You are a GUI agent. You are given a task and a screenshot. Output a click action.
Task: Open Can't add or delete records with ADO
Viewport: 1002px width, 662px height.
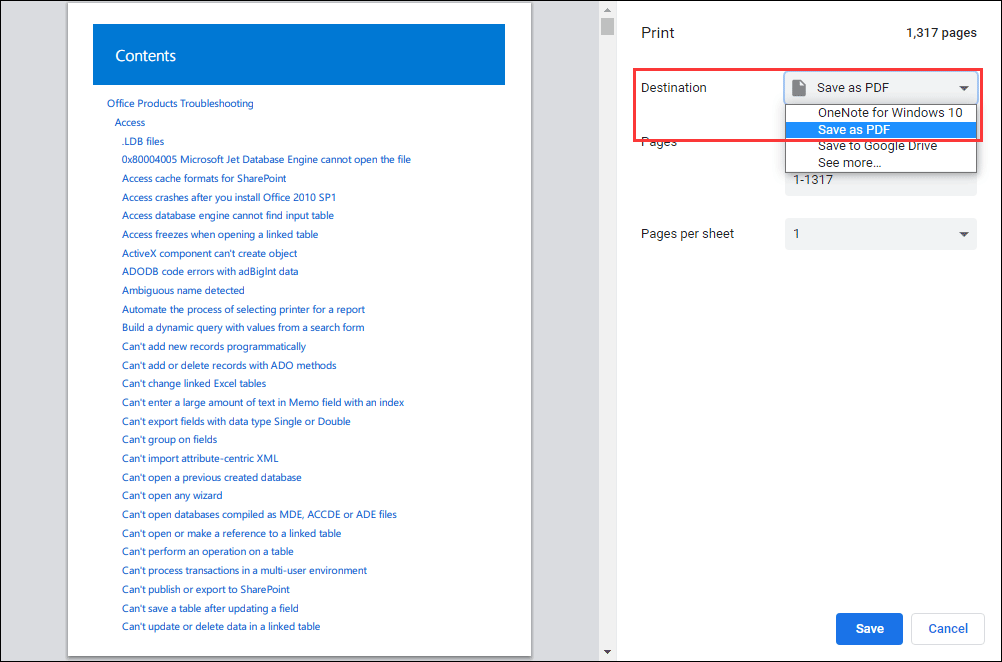(x=229, y=366)
